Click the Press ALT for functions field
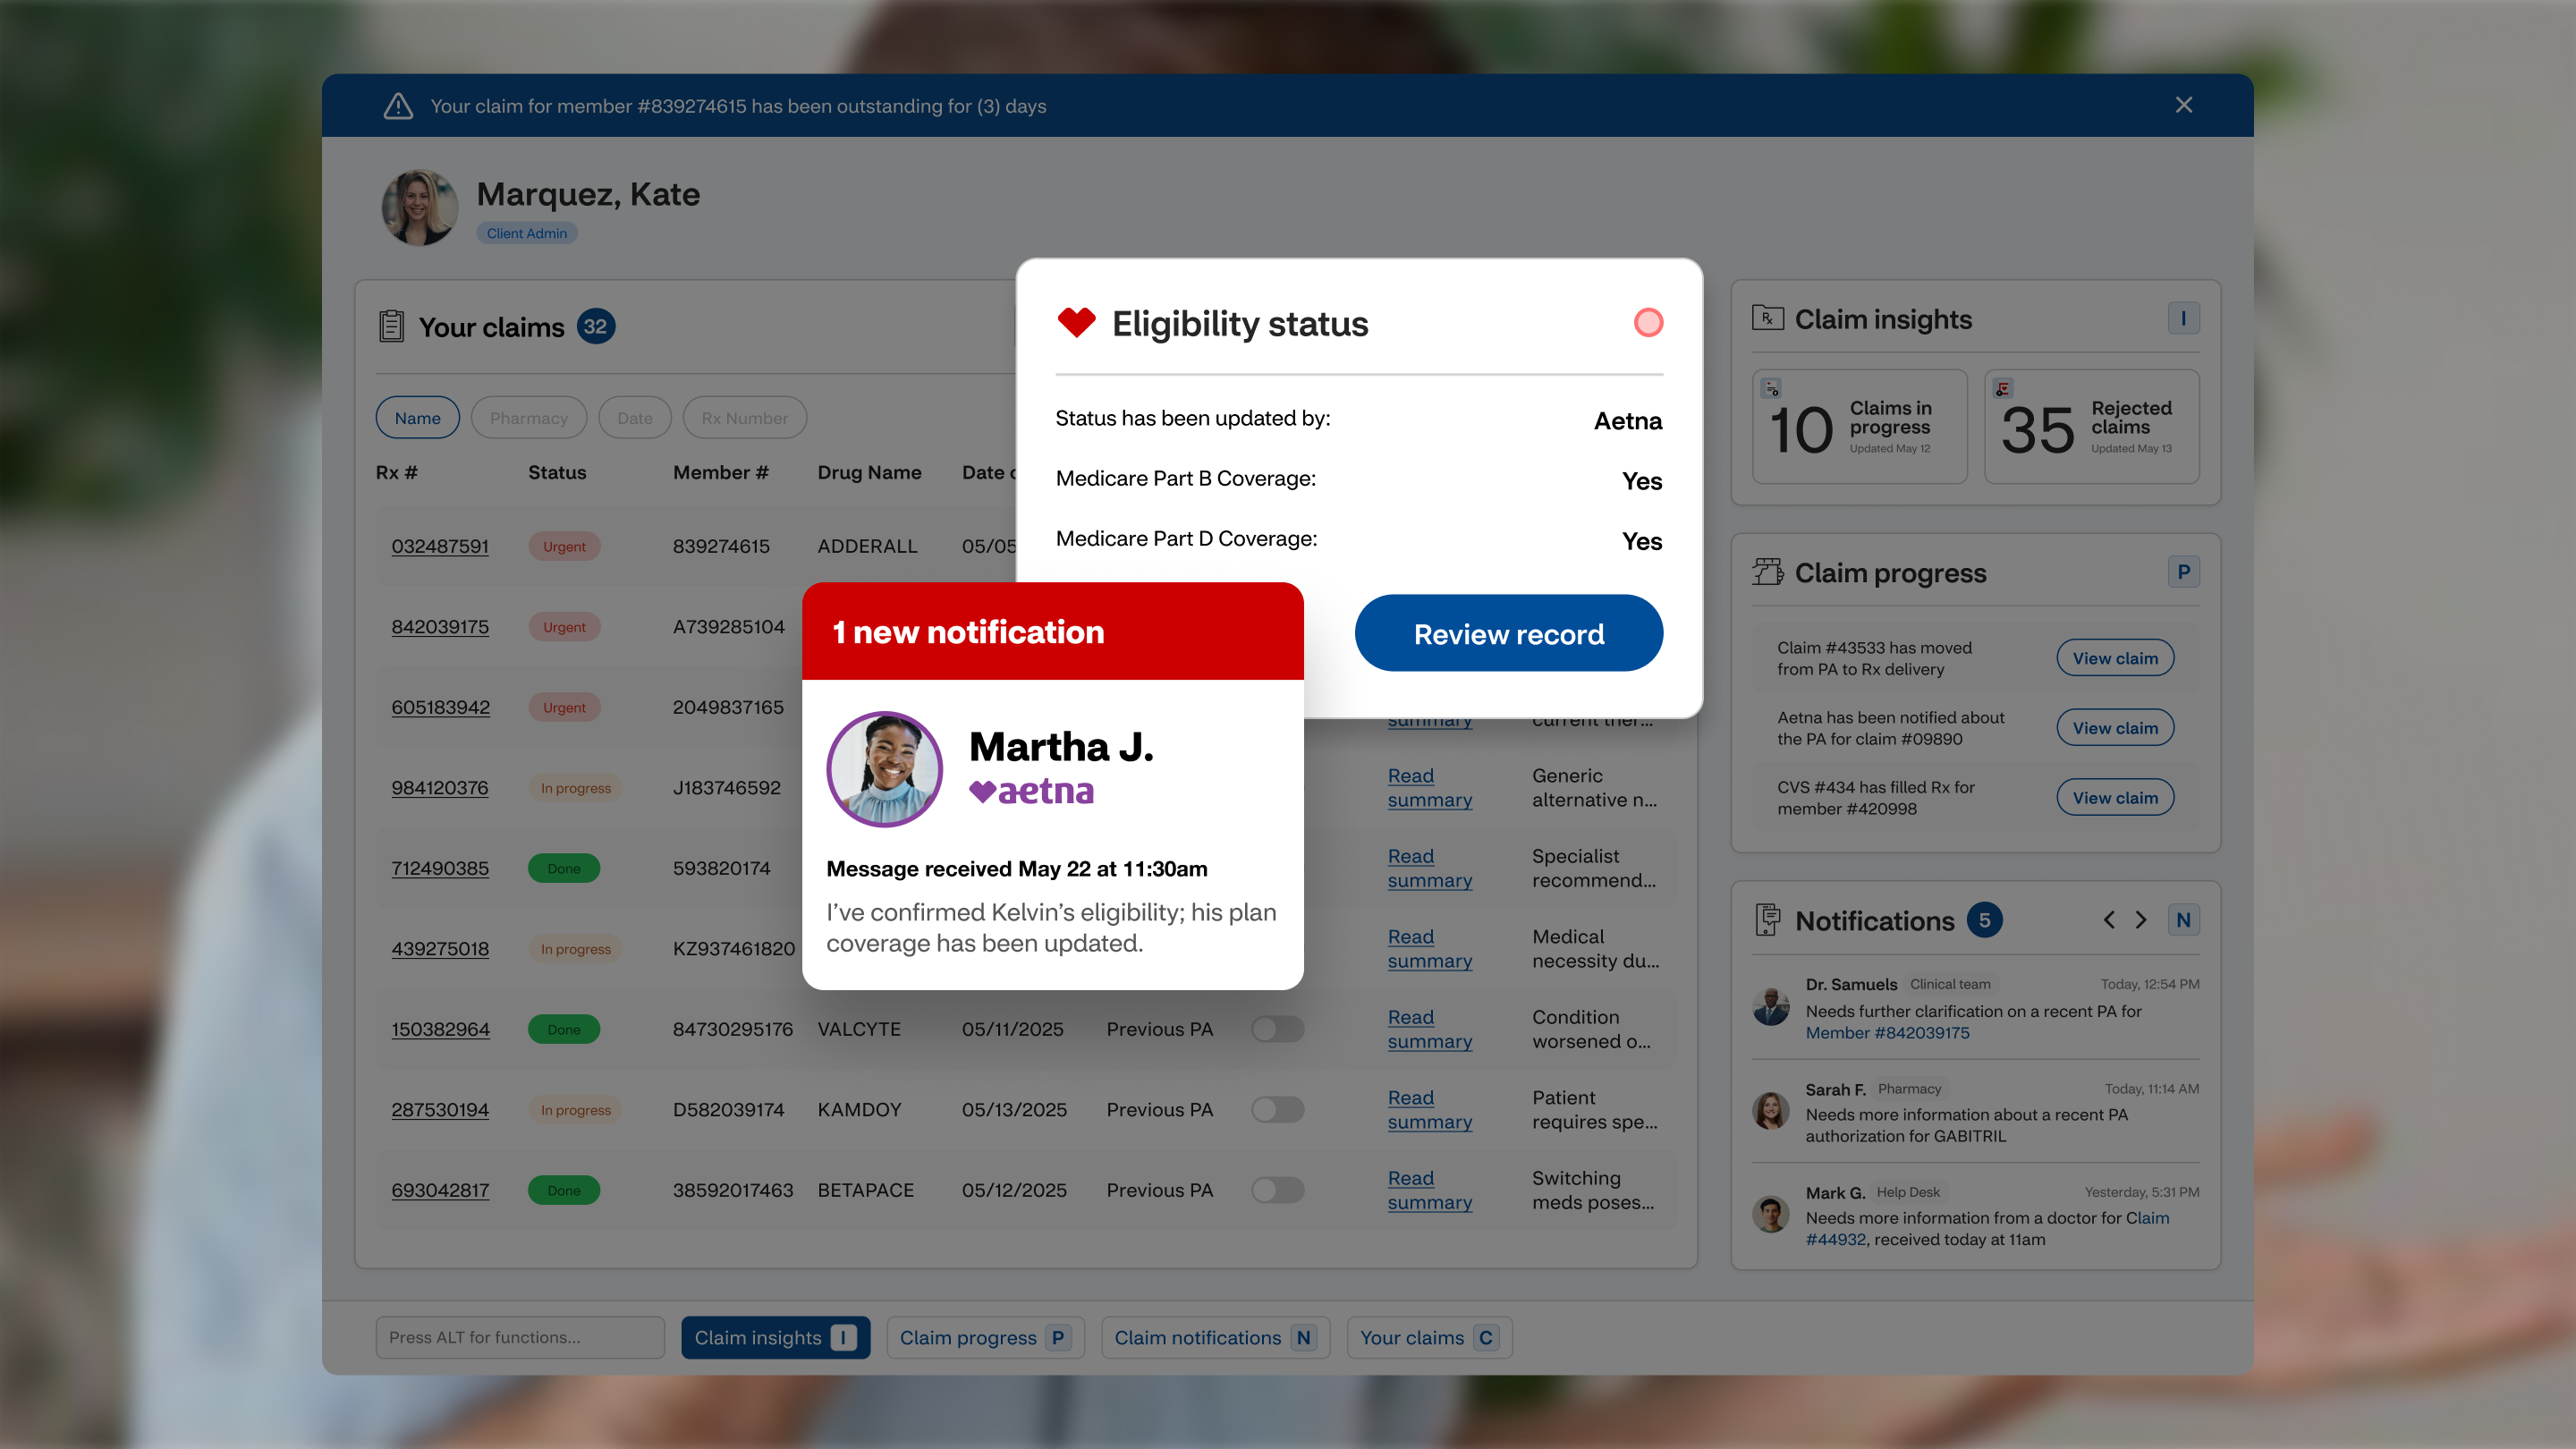 click(x=520, y=1338)
